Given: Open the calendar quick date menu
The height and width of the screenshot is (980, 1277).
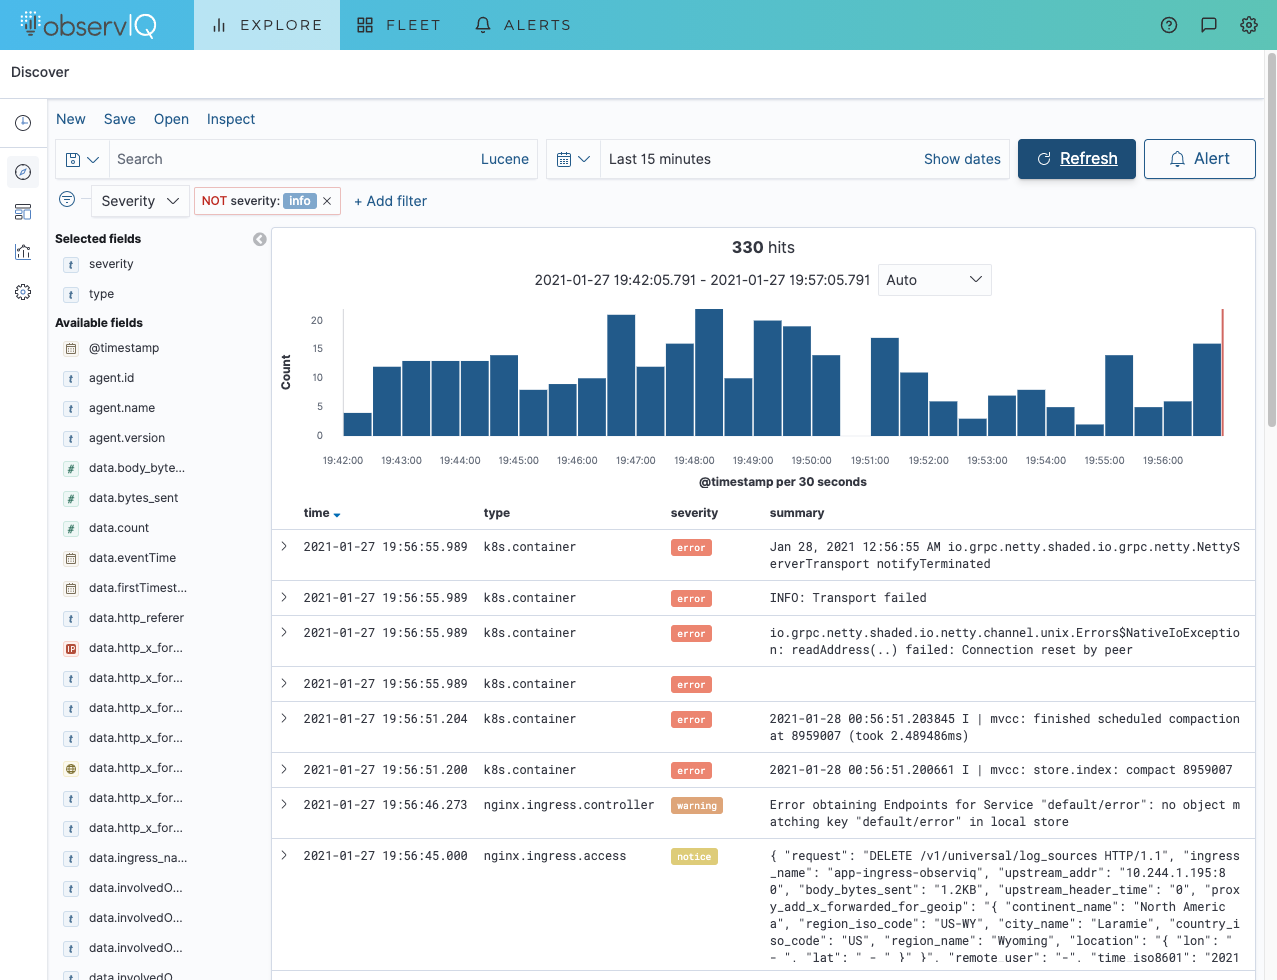Looking at the screenshot, I should click(x=573, y=159).
